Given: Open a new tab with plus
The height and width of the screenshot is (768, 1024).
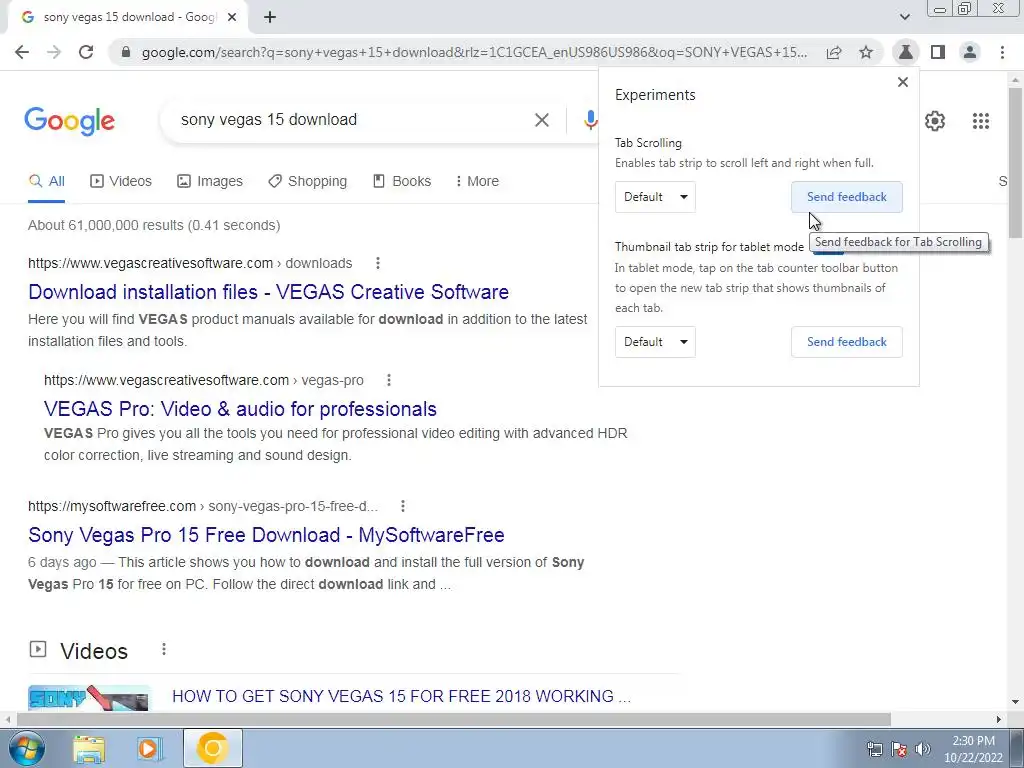Looking at the screenshot, I should [x=270, y=17].
